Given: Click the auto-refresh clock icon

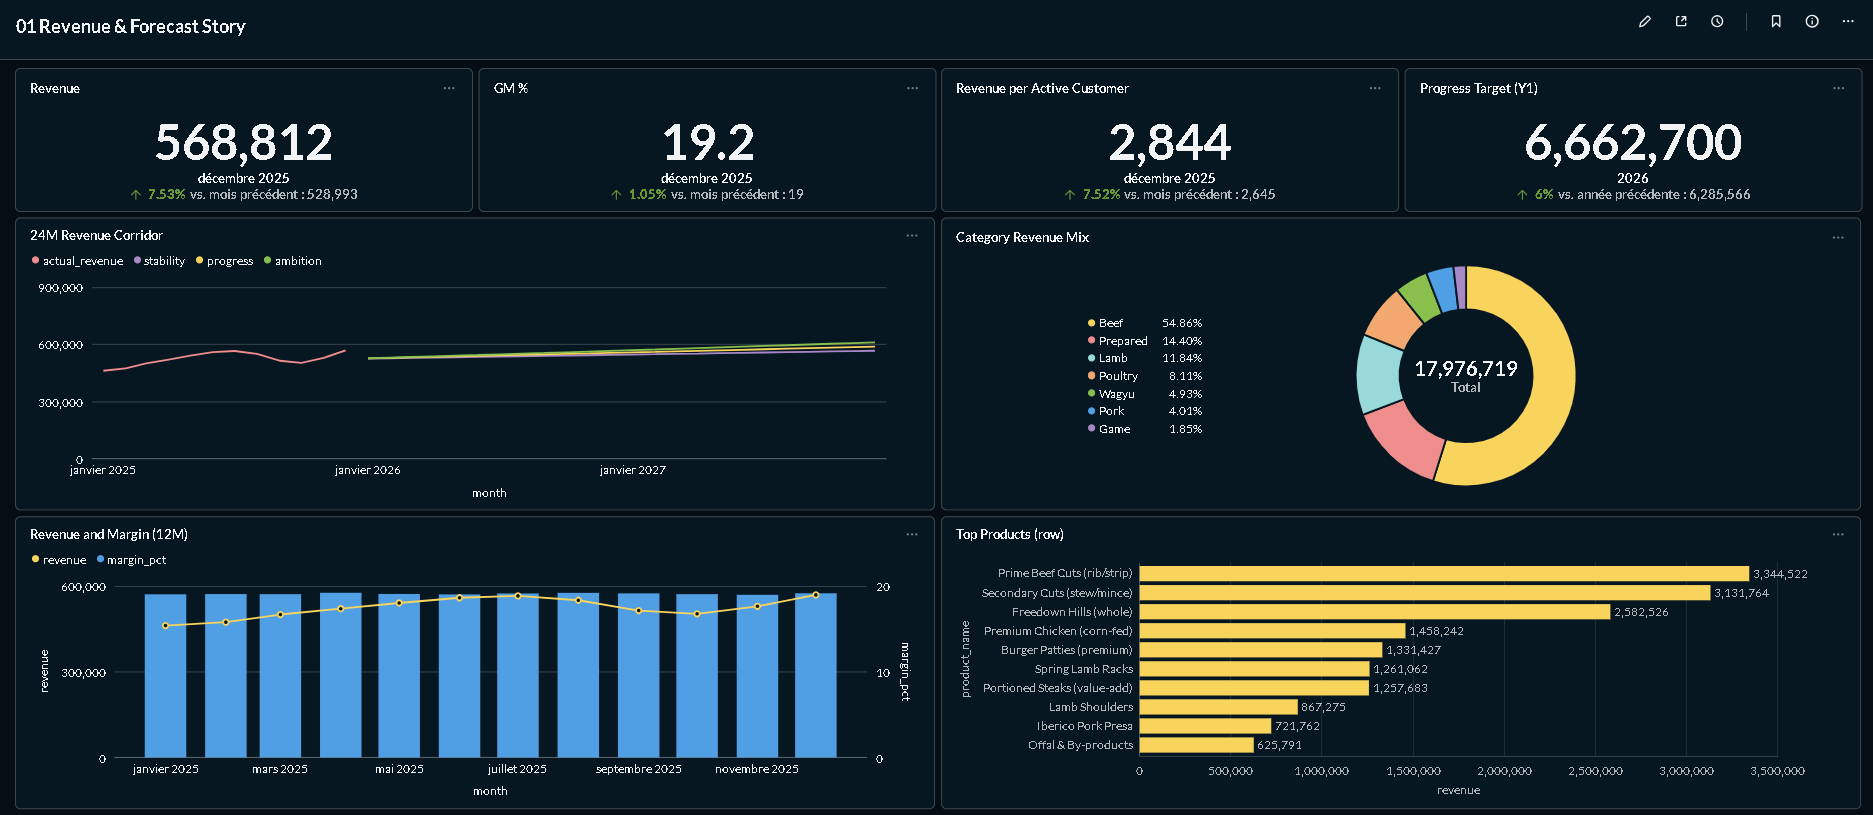Looking at the screenshot, I should tap(1717, 22).
